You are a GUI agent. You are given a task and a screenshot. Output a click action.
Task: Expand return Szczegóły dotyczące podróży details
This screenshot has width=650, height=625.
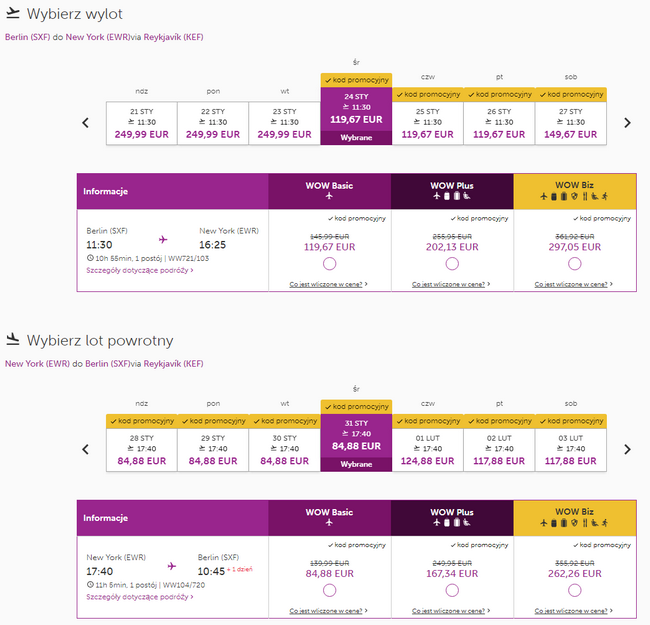[140, 597]
